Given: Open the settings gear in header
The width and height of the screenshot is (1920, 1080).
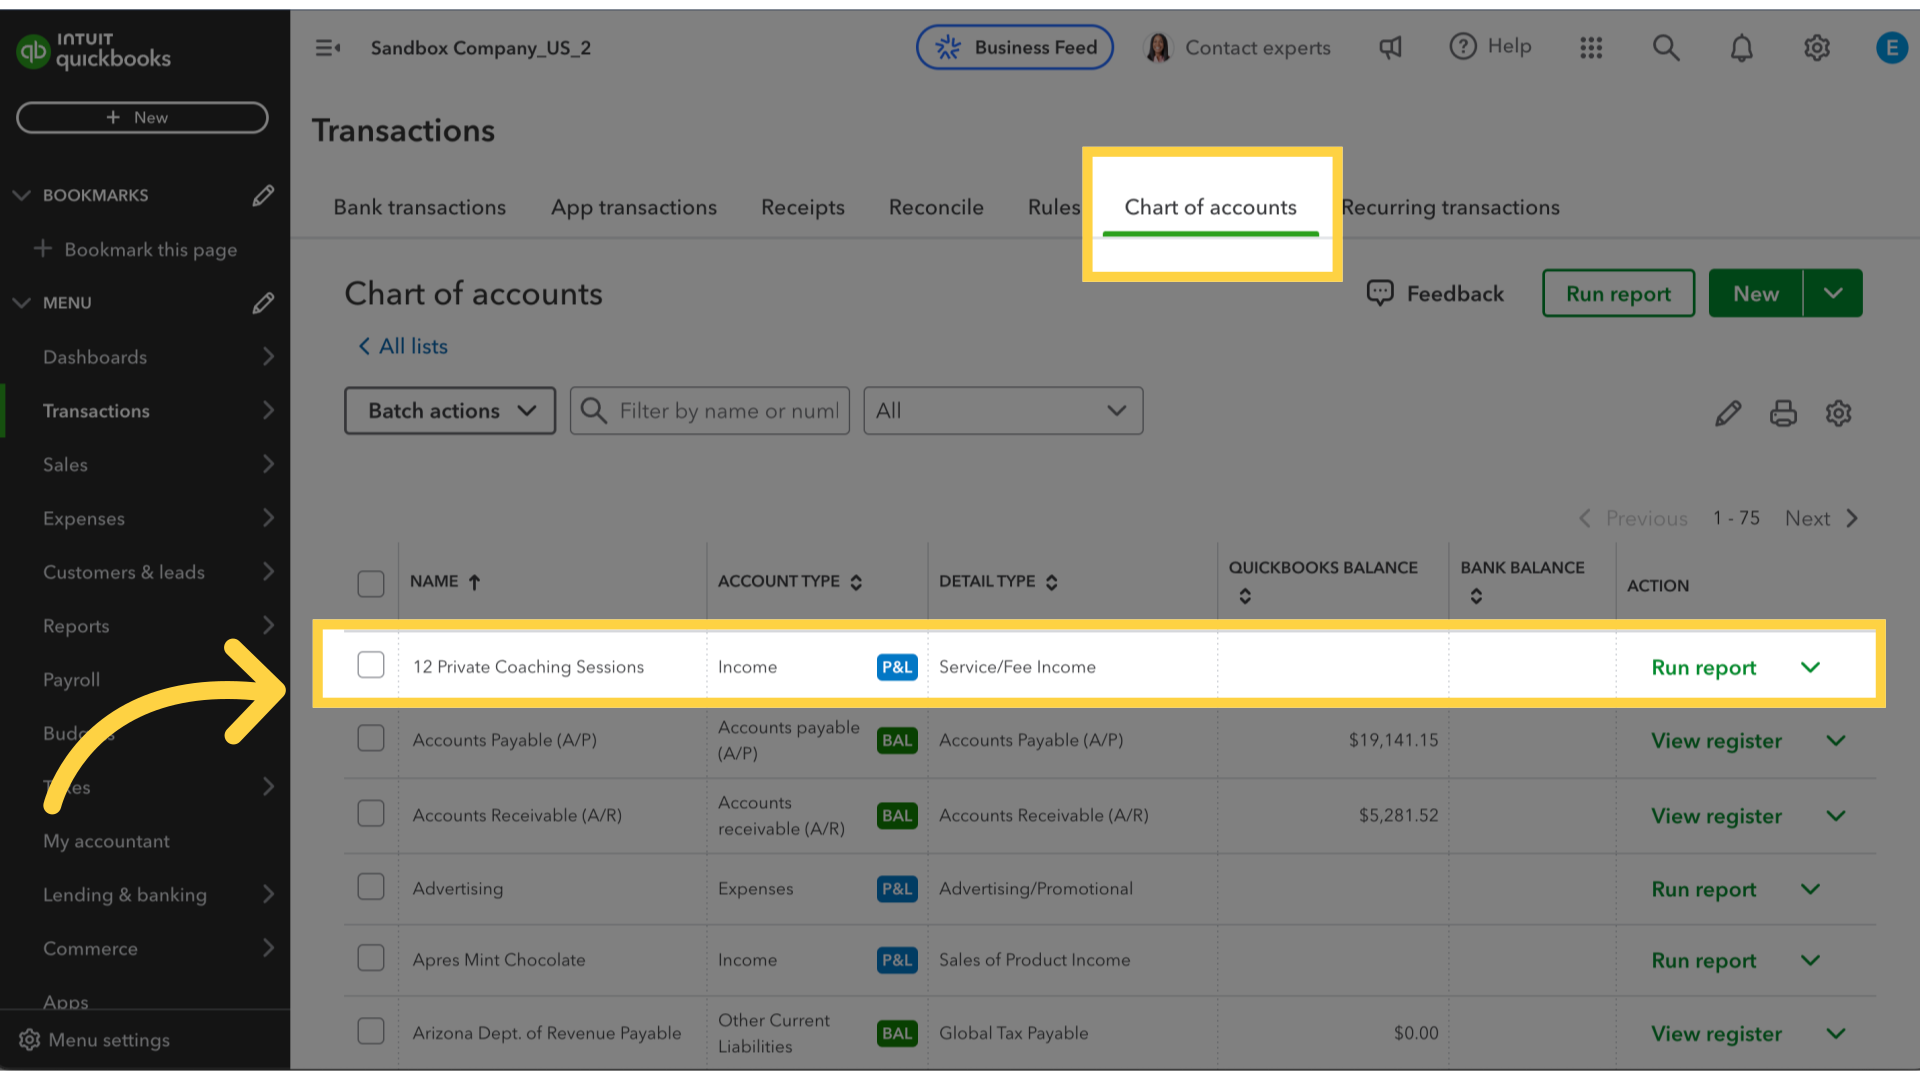Looking at the screenshot, I should click(x=1817, y=47).
